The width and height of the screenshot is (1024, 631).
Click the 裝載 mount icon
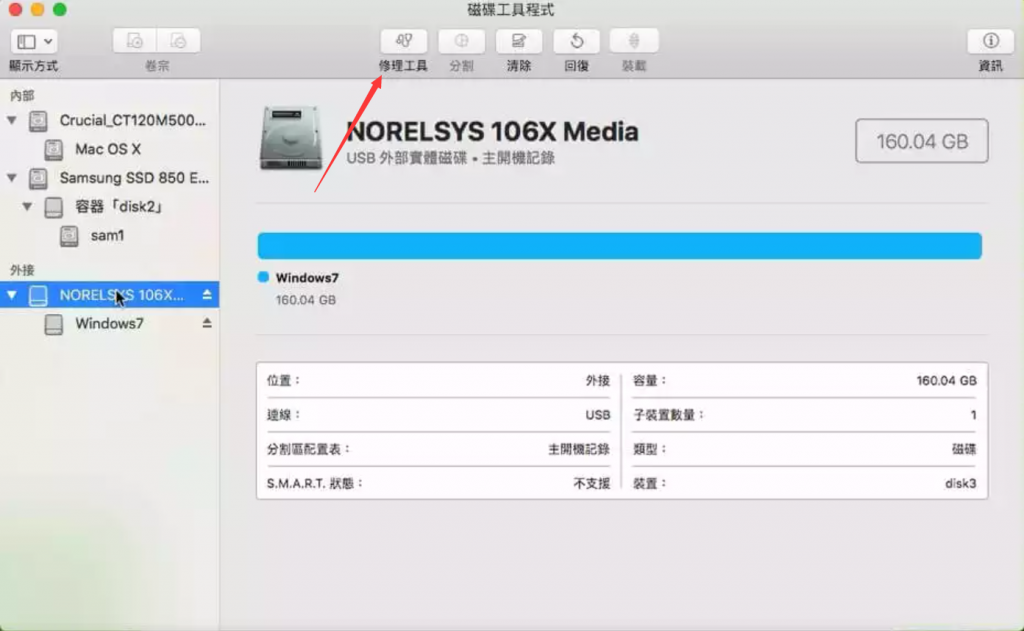click(x=633, y=41)
